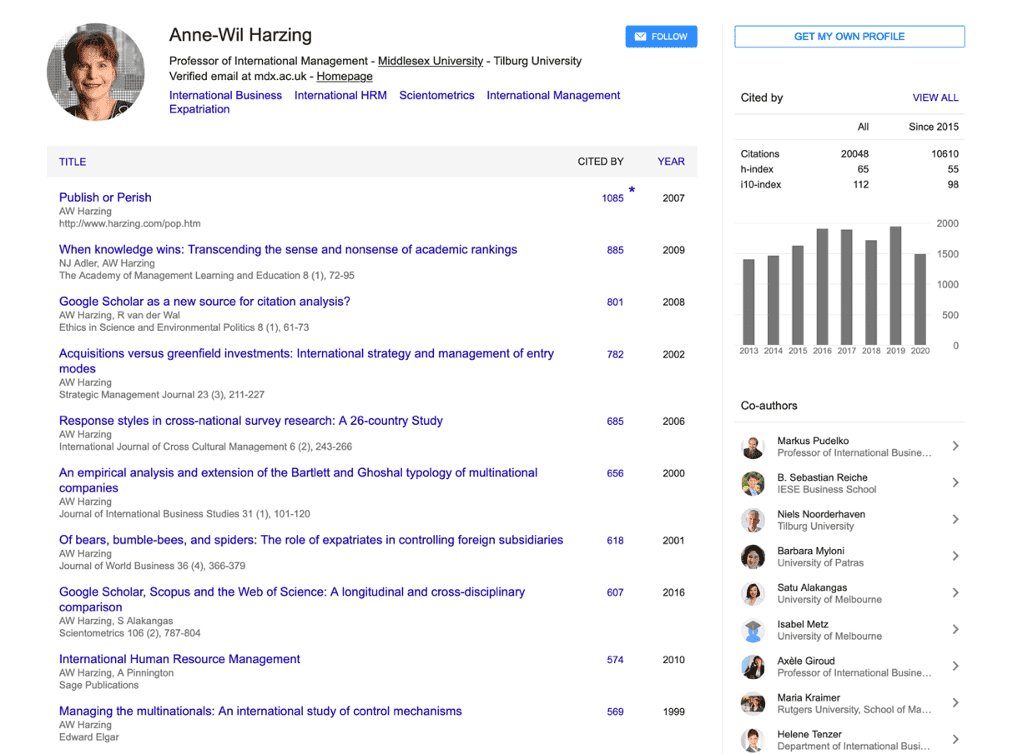Select International Business interest tag

point(225,95)
